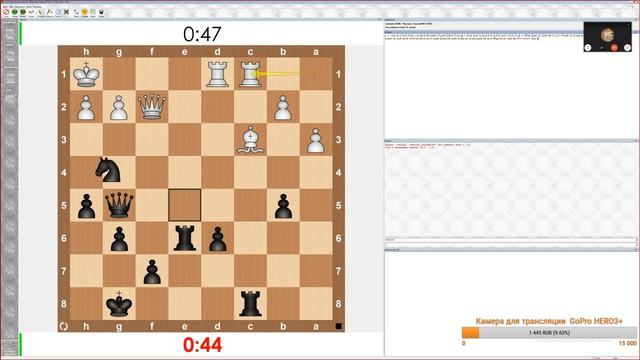The width and height of the screenshot is (640, 360).
Task: Select the white pawn on a3
Action: point(316,140)
